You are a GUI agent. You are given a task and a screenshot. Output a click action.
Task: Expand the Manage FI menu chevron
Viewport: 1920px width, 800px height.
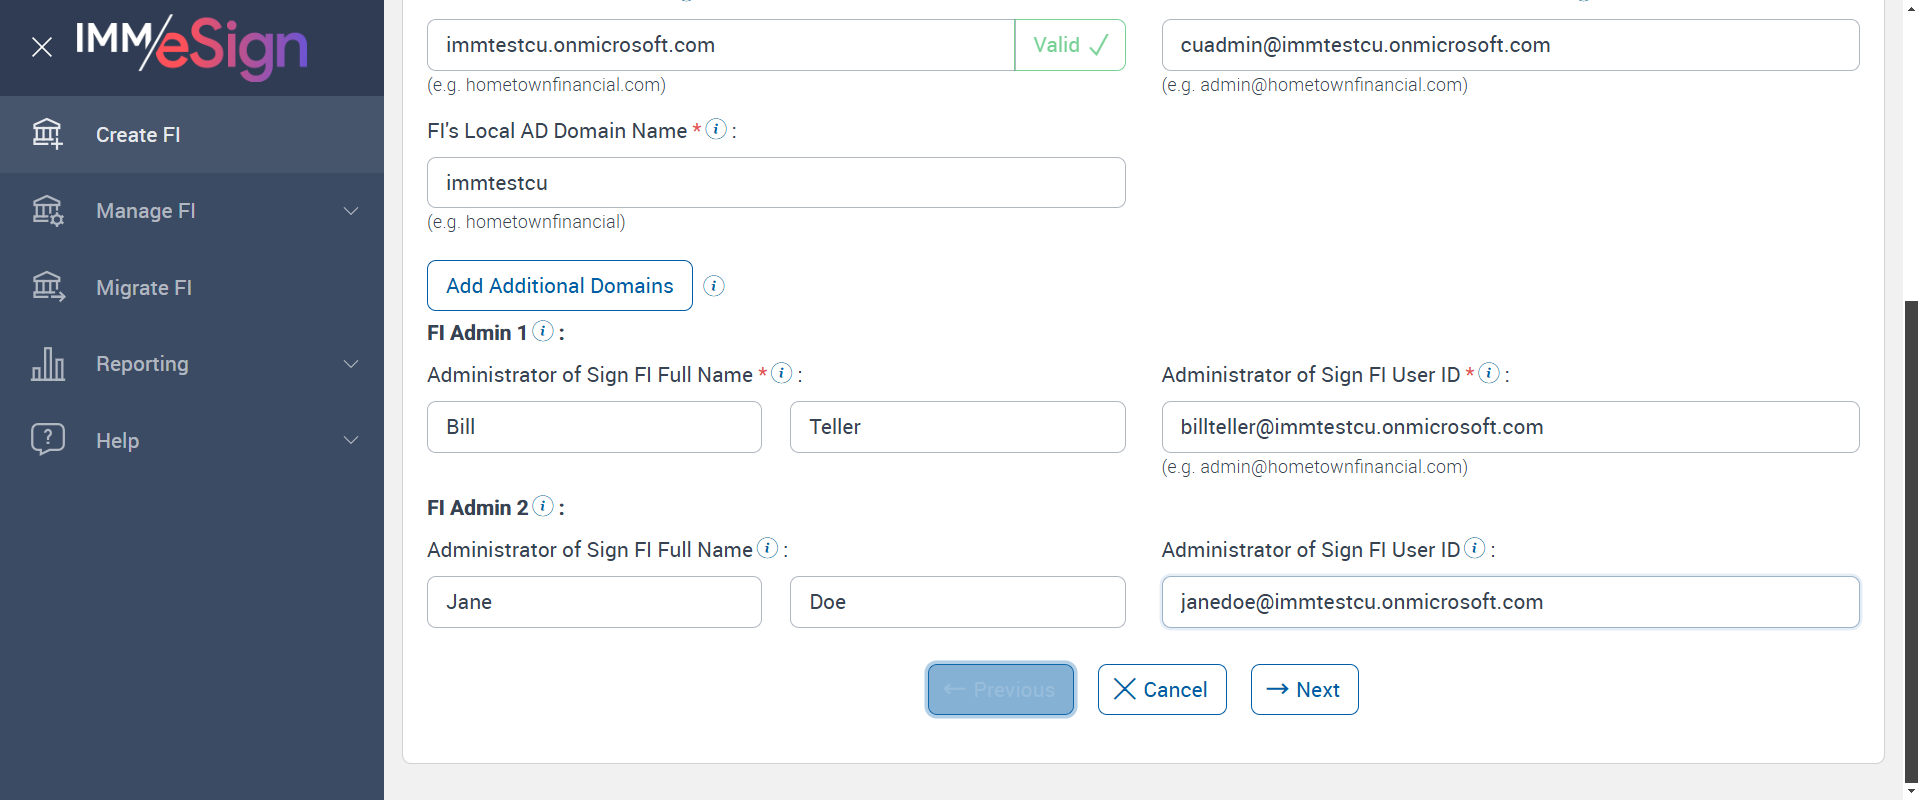pyautogui.click(x=351, y=211)
